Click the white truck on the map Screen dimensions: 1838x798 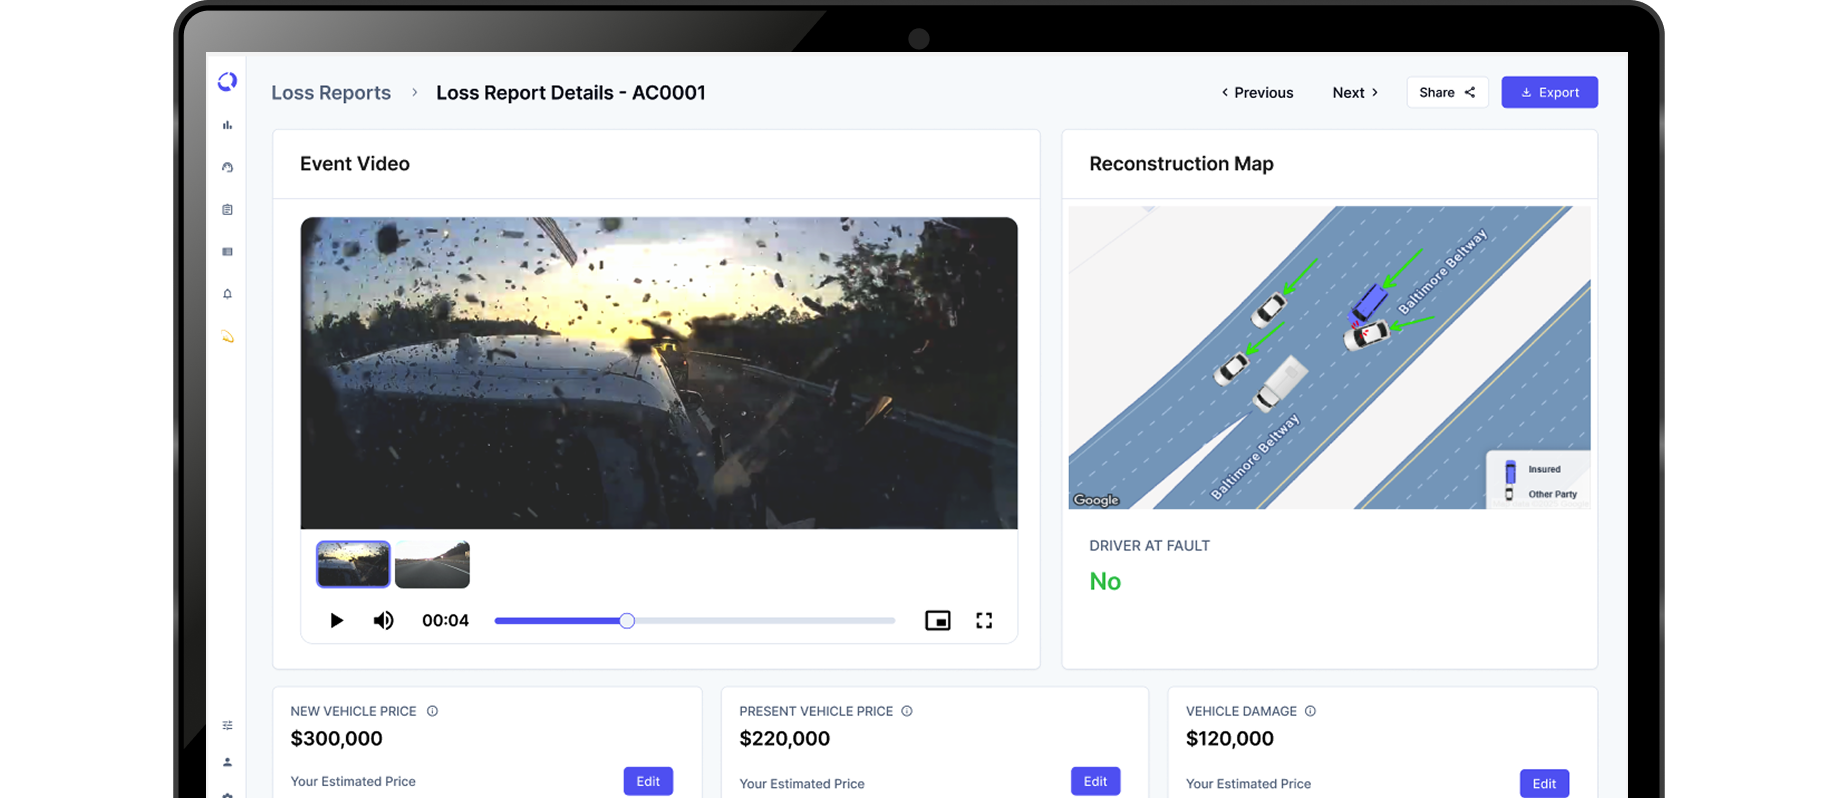[x=1281, y=384]
